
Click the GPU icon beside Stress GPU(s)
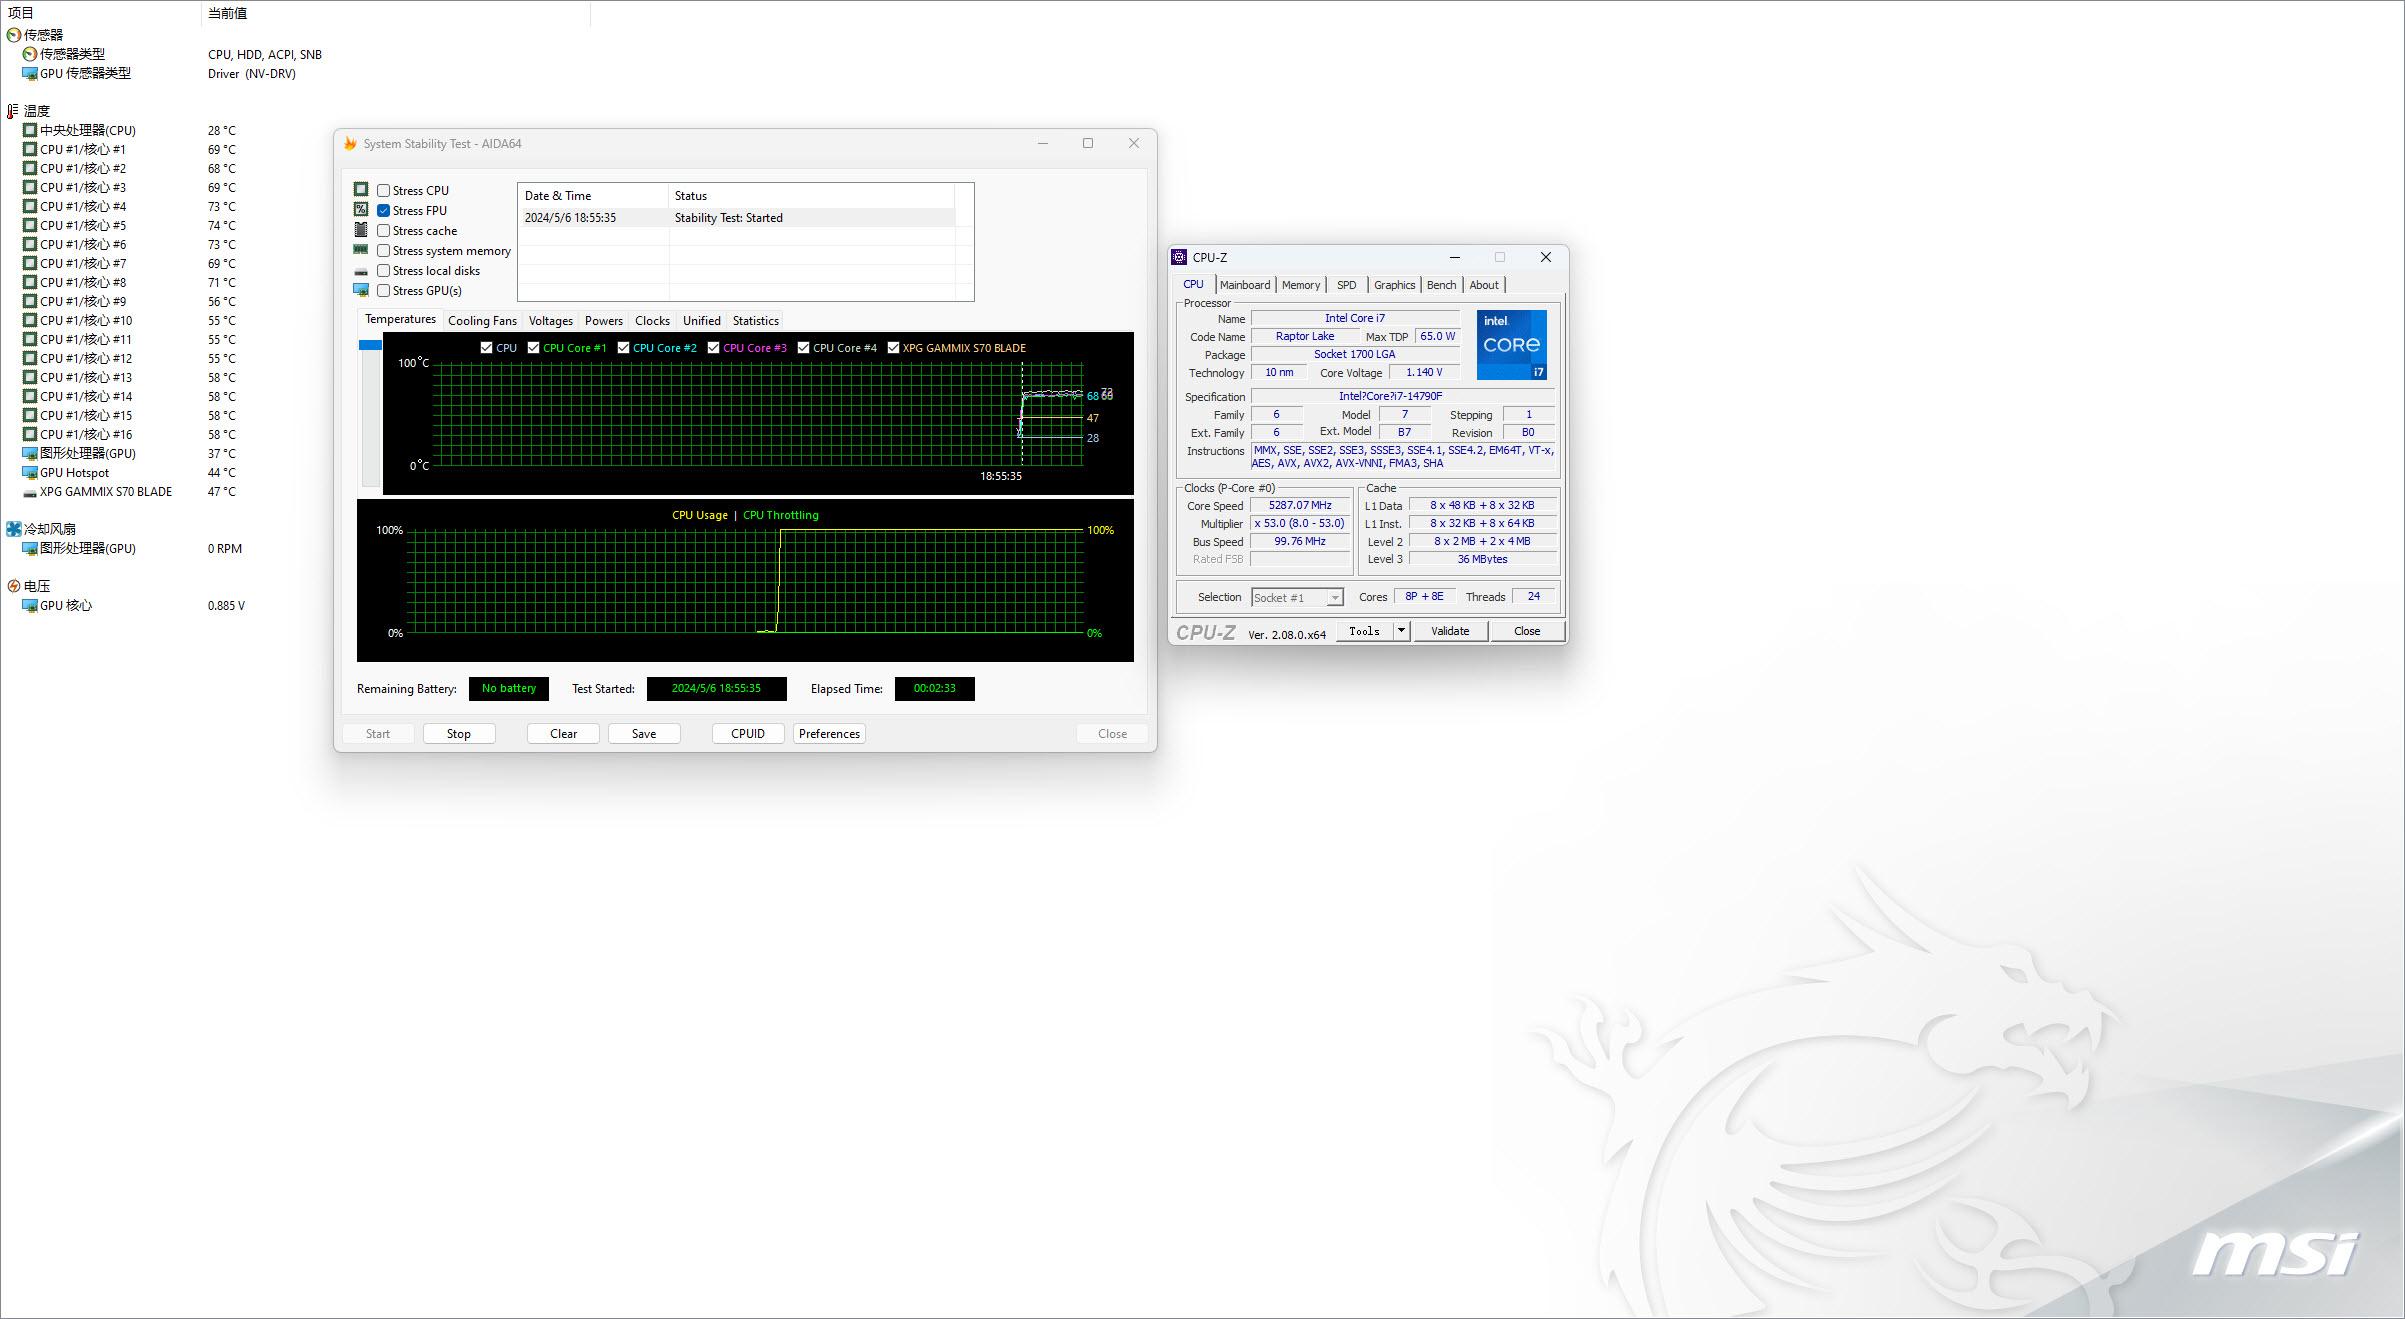click(362, 290)
